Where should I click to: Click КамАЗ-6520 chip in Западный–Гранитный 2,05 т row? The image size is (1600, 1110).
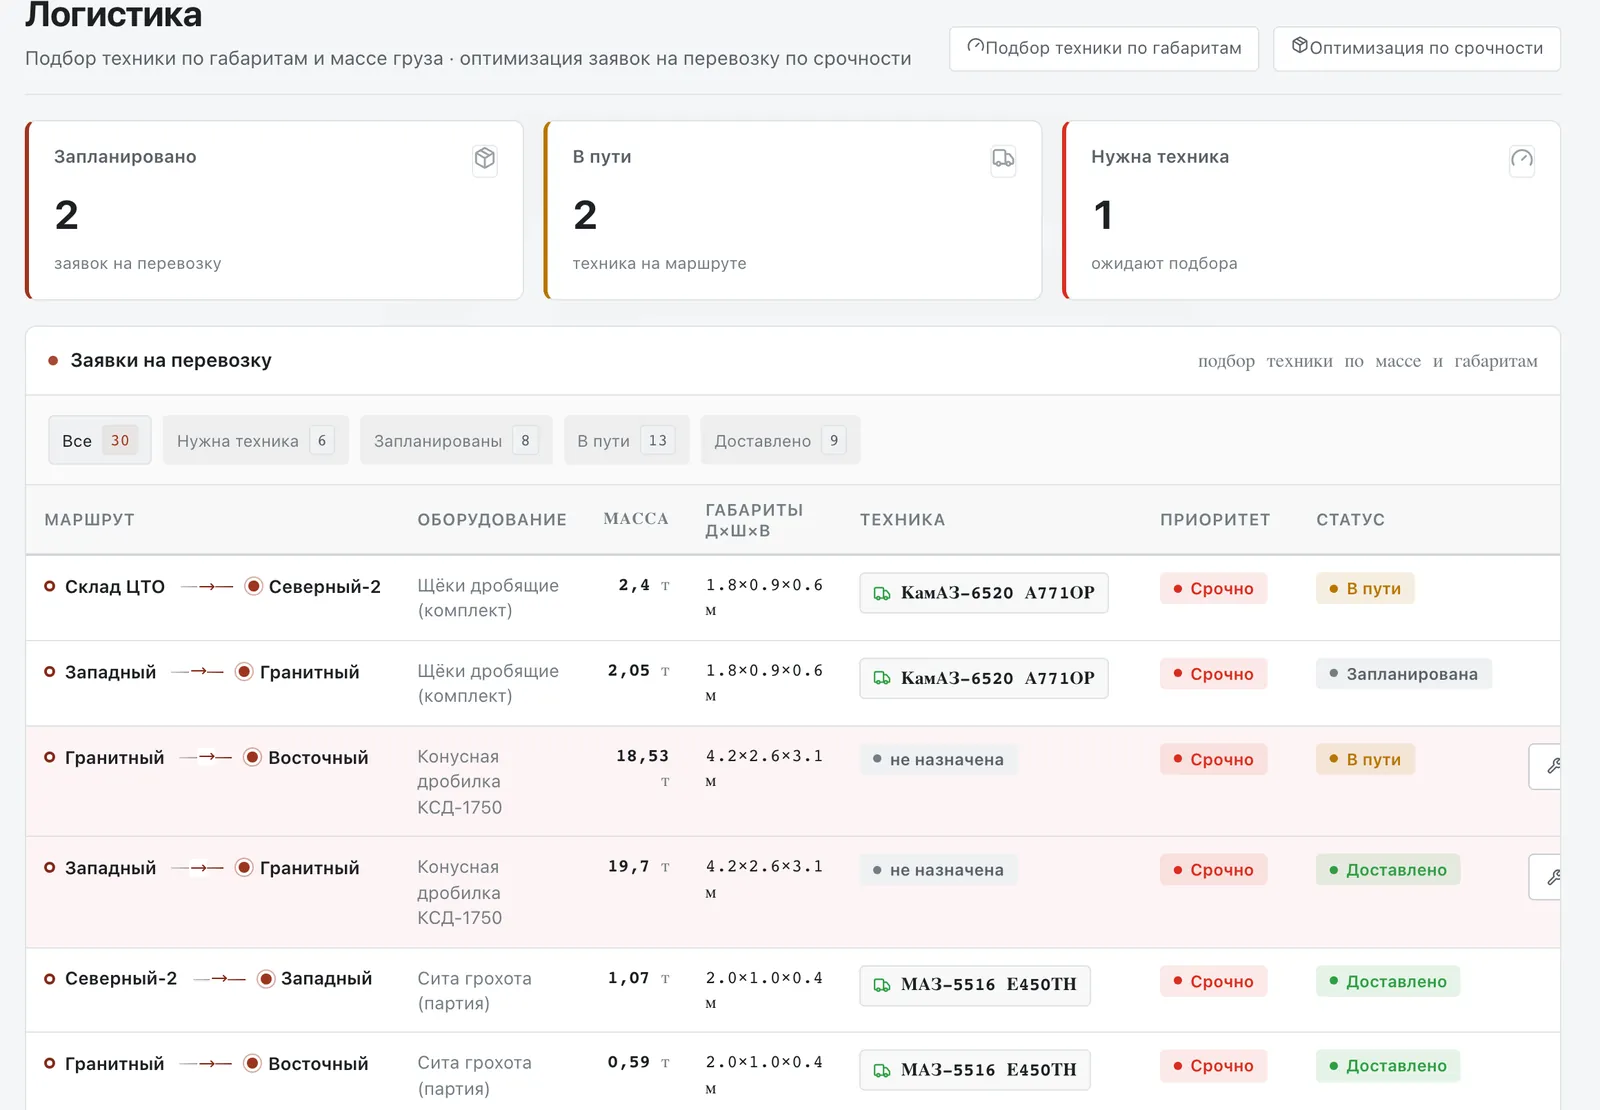[984, 678]
